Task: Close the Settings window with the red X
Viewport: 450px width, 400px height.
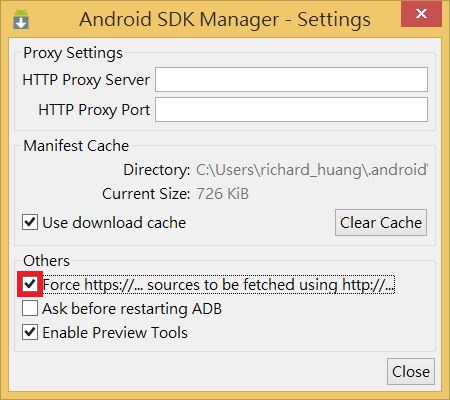Action: point(421,14)
